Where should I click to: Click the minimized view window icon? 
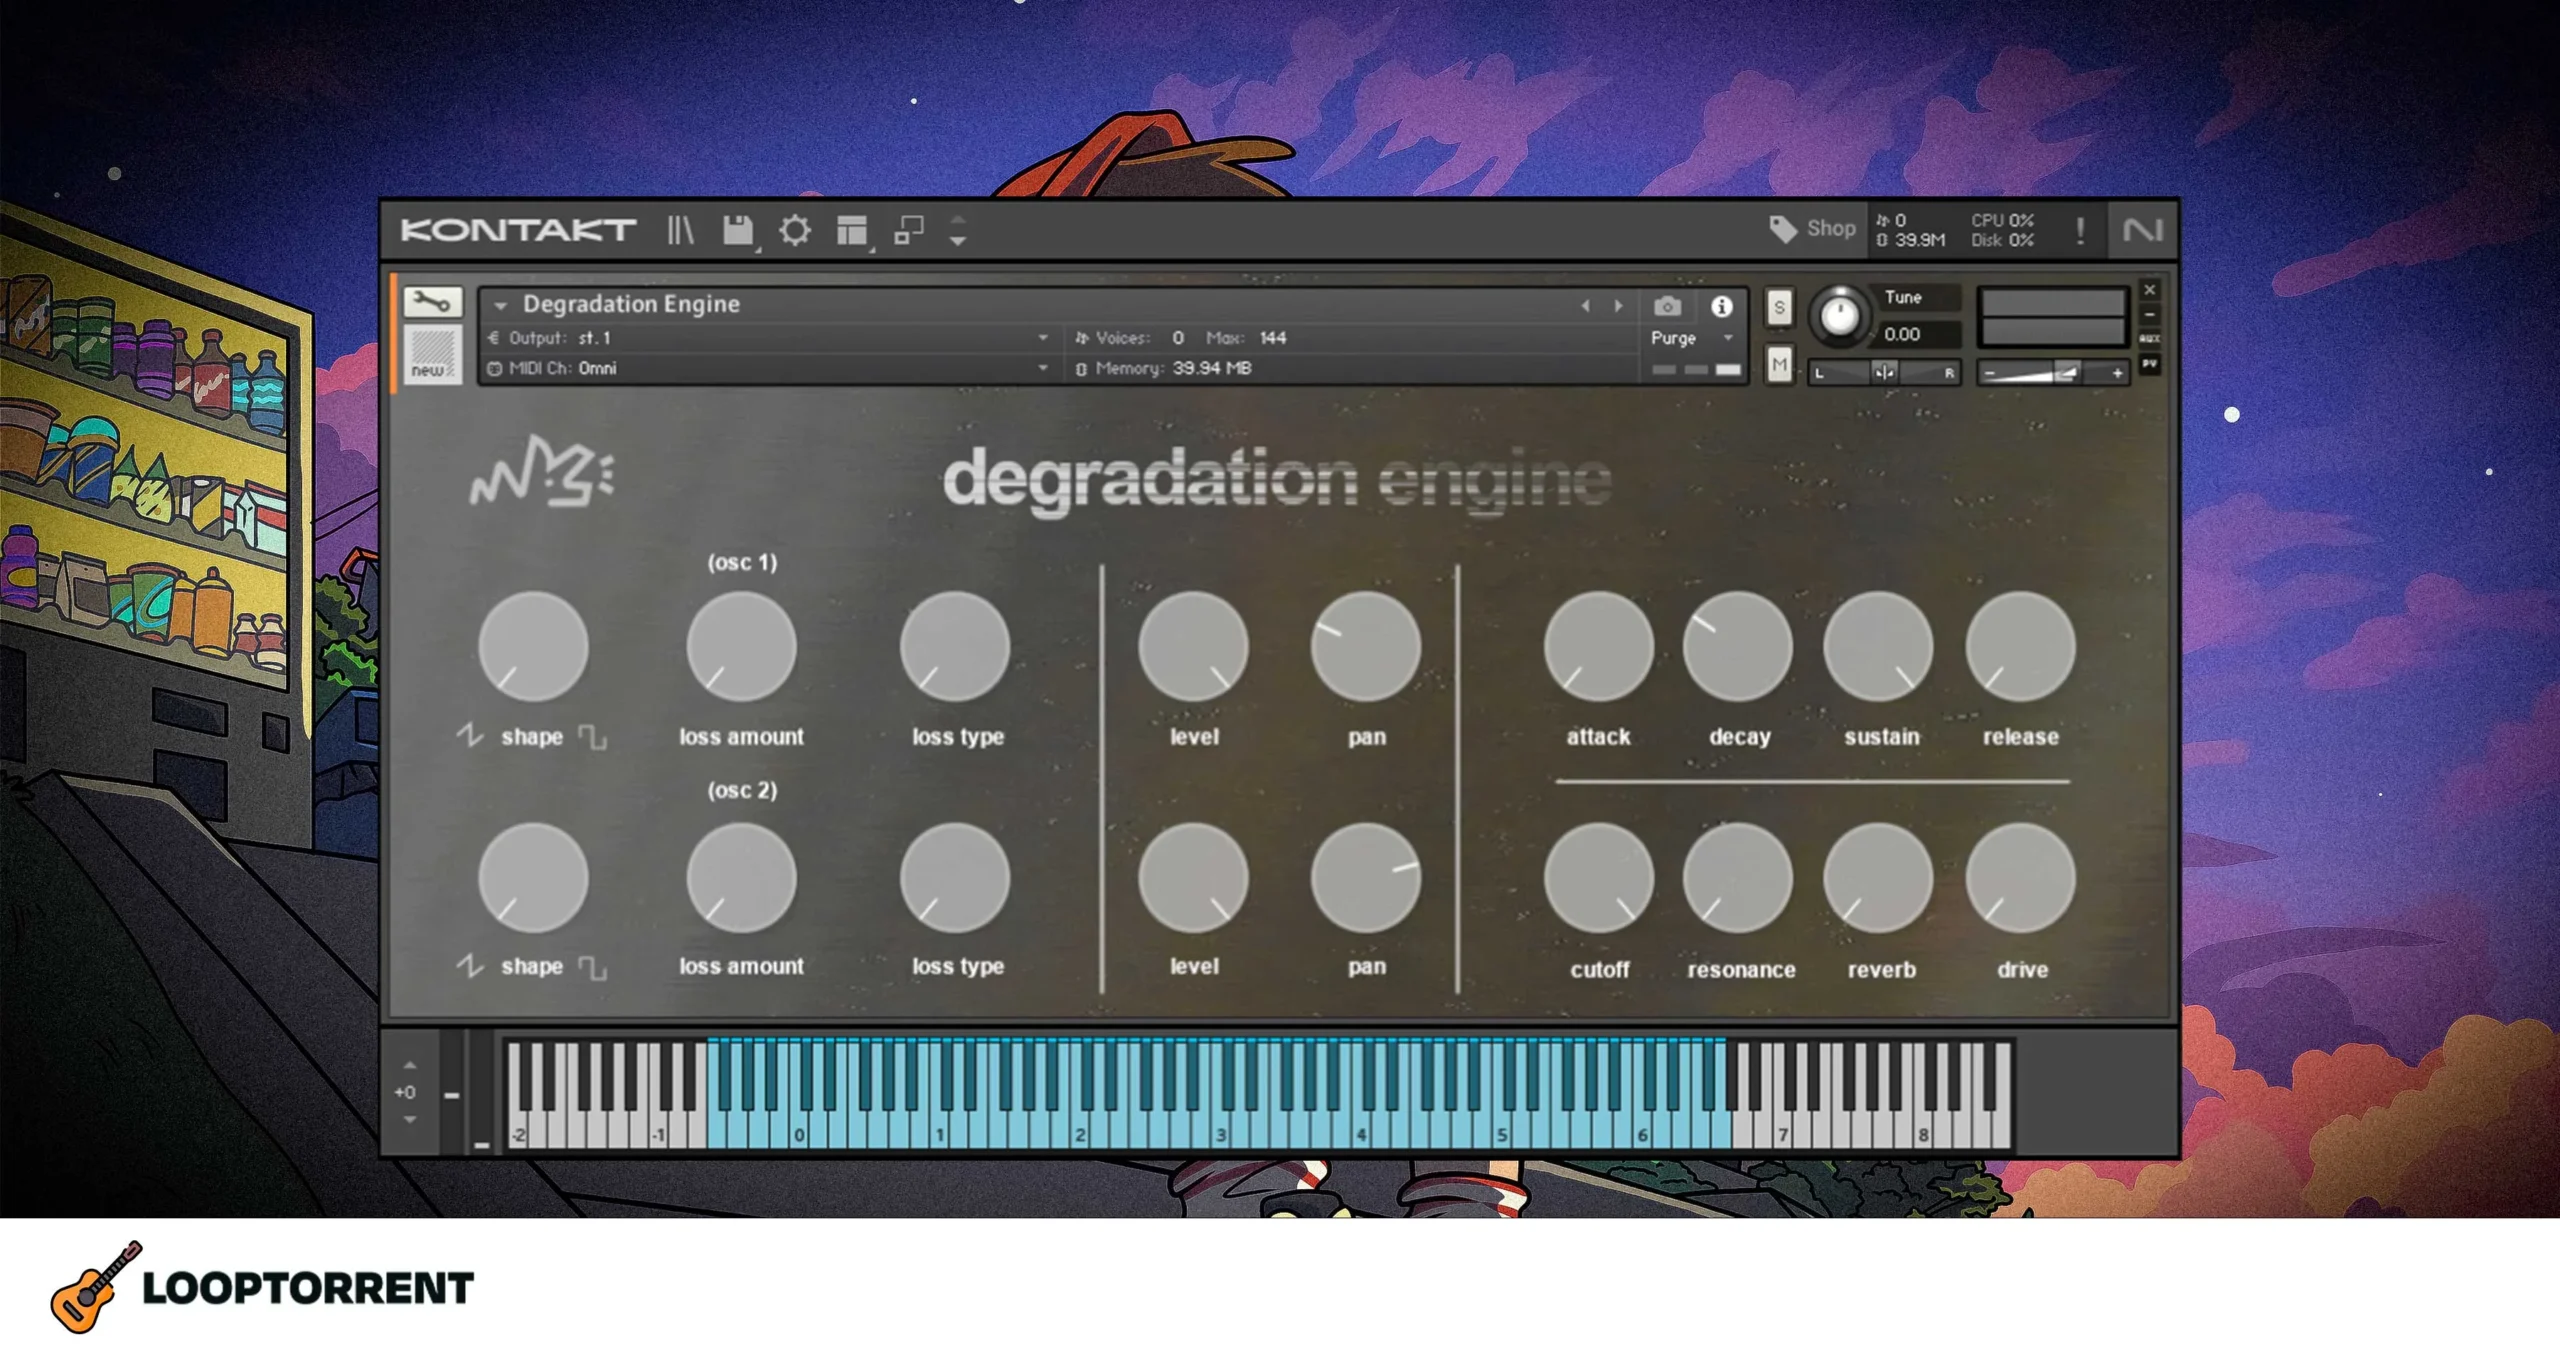[x=908, y=230]
